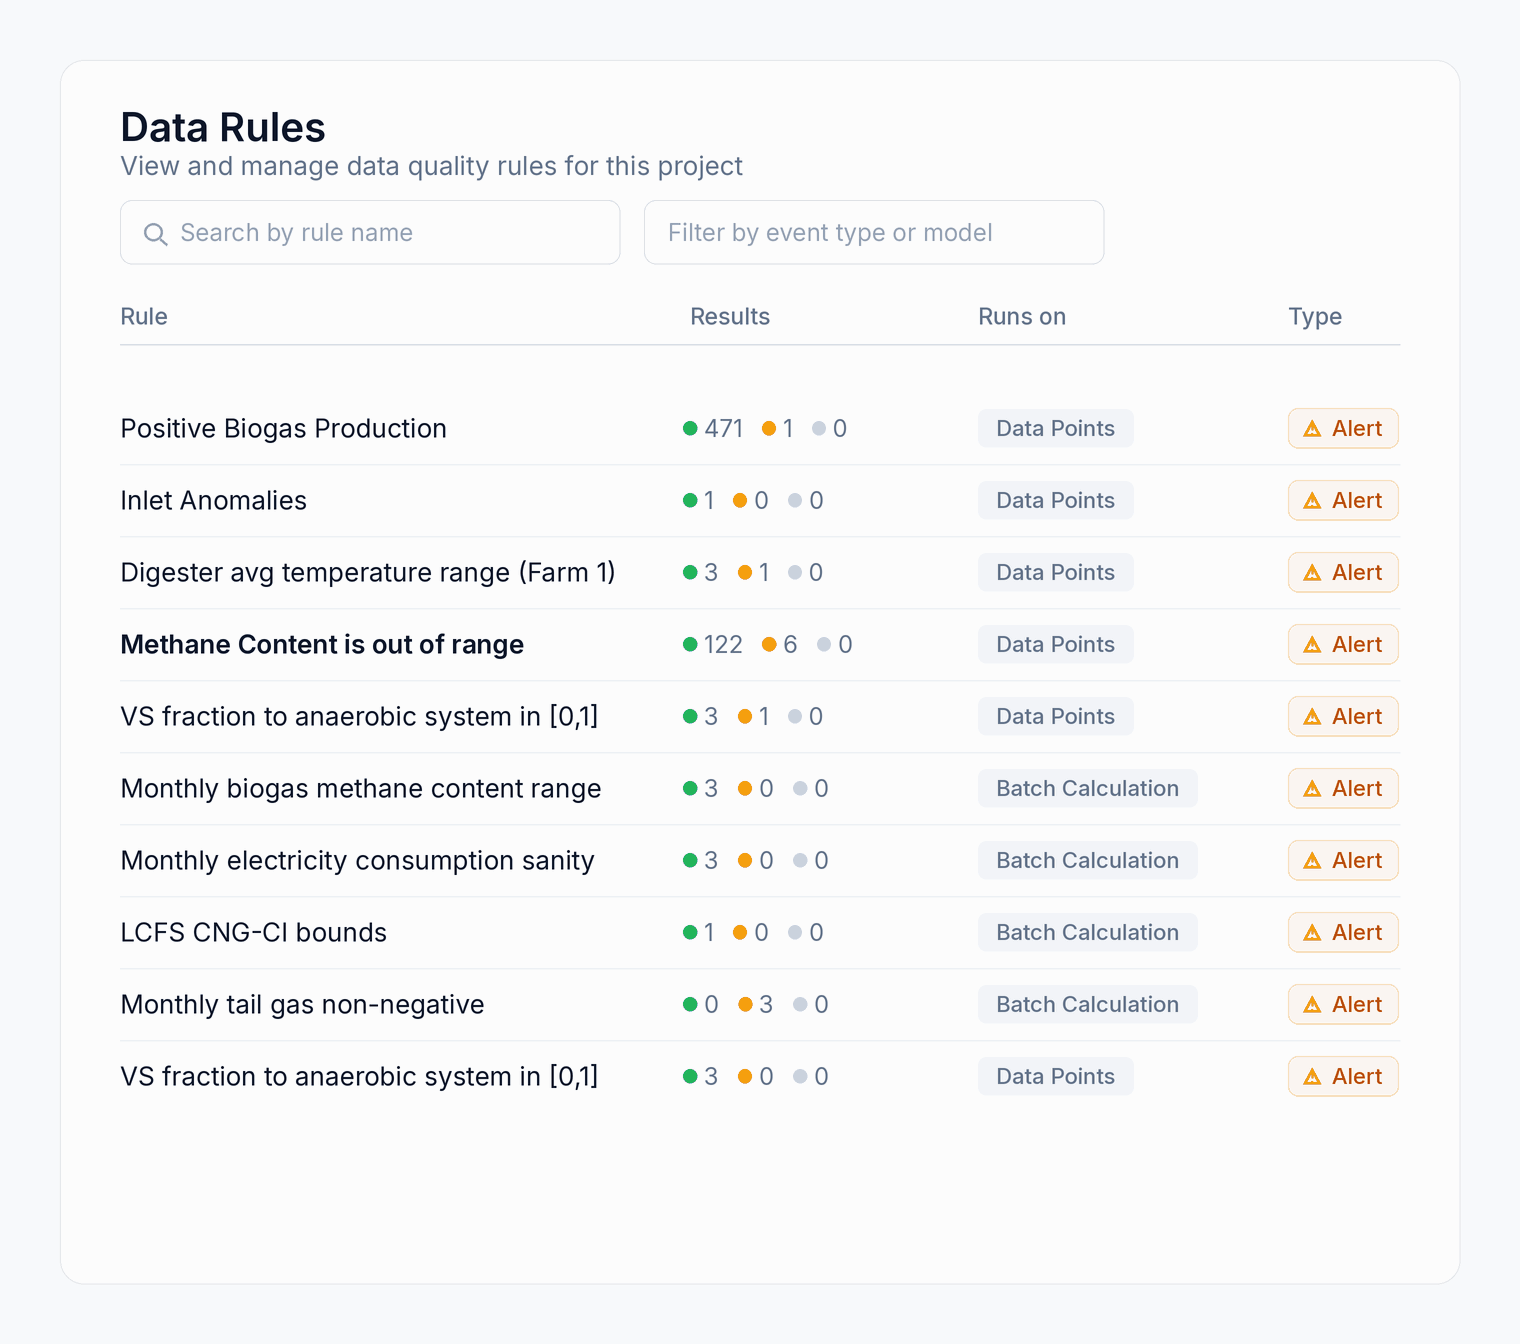This screenshot has width=1520, height=1344.
Task: Click green 3 count for Monthly electricity consumption sanity
Action: pos(701,860)
